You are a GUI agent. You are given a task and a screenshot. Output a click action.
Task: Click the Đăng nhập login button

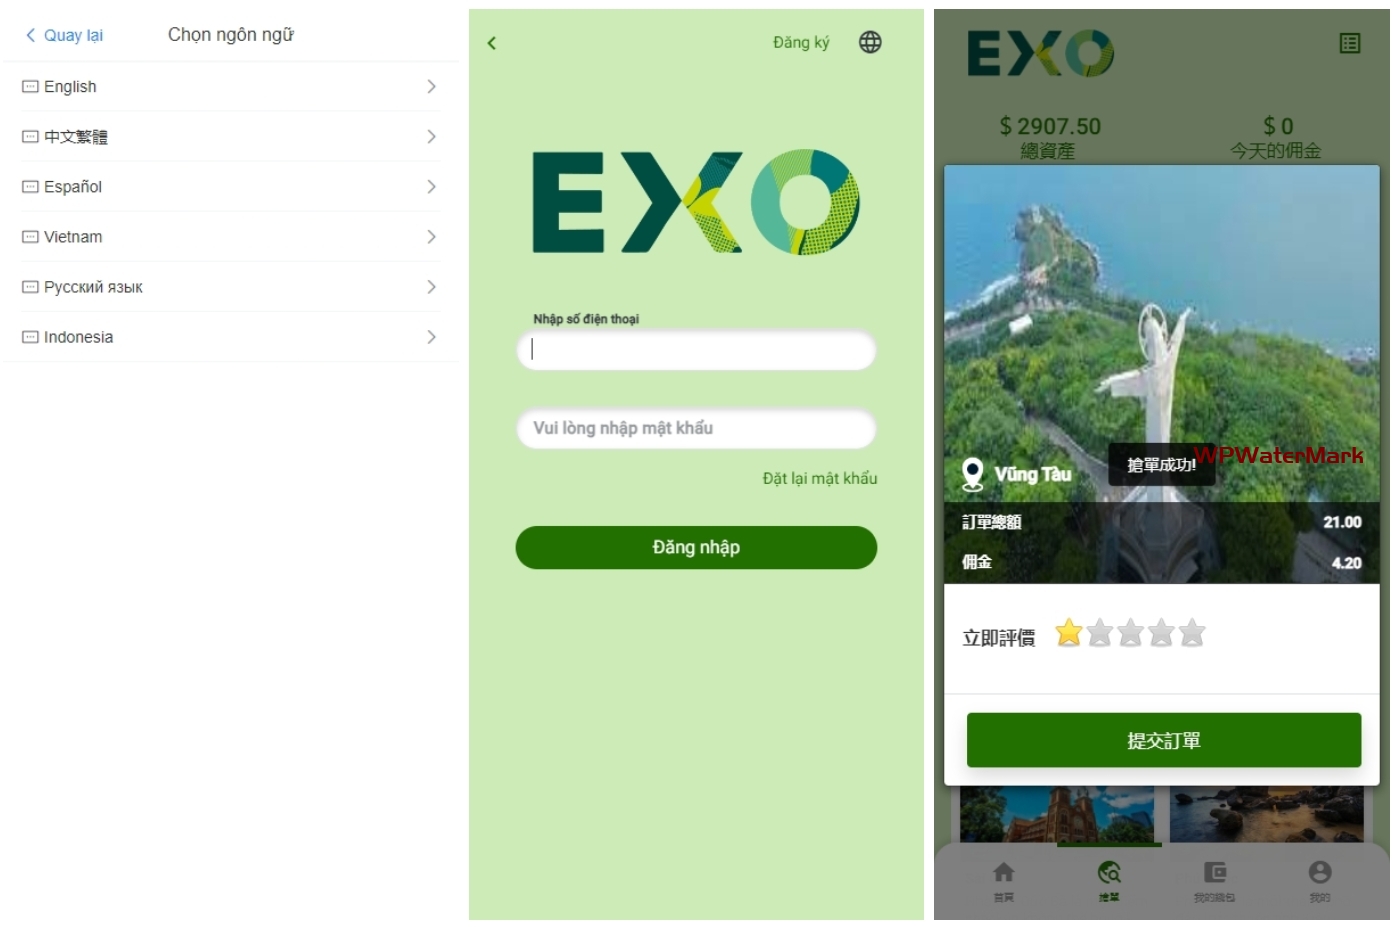[696, 548]
